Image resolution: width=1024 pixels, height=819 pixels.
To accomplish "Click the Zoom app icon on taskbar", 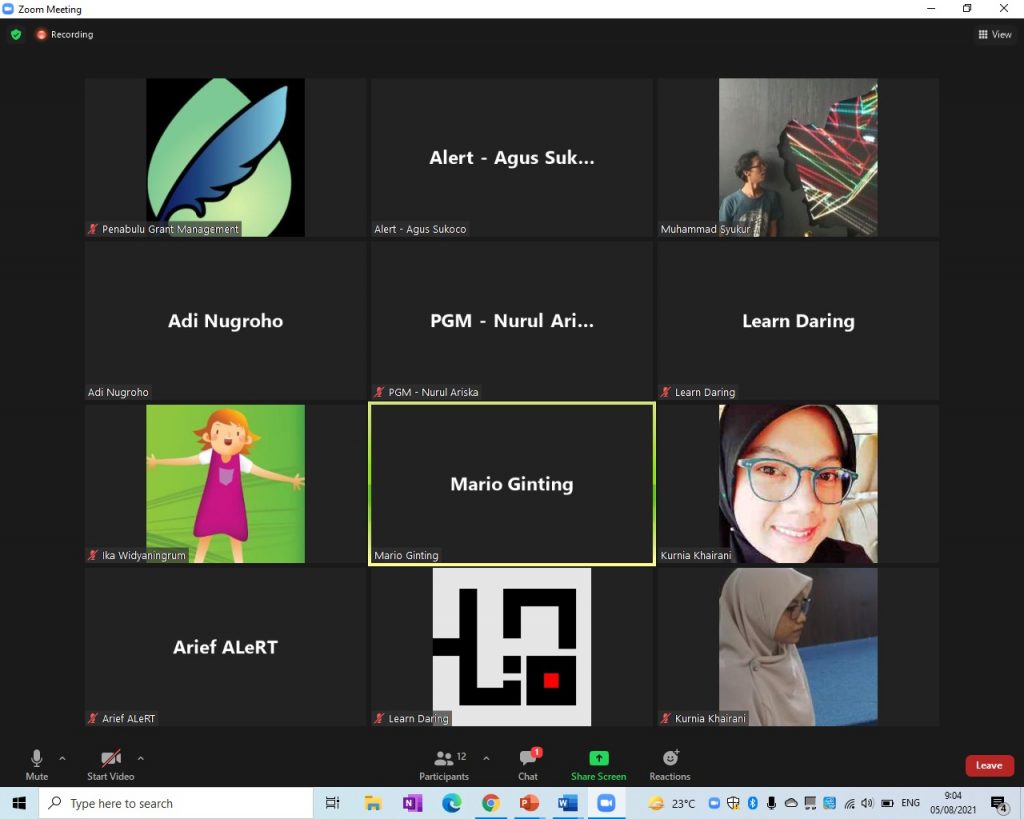I will (x=607, y=803).
